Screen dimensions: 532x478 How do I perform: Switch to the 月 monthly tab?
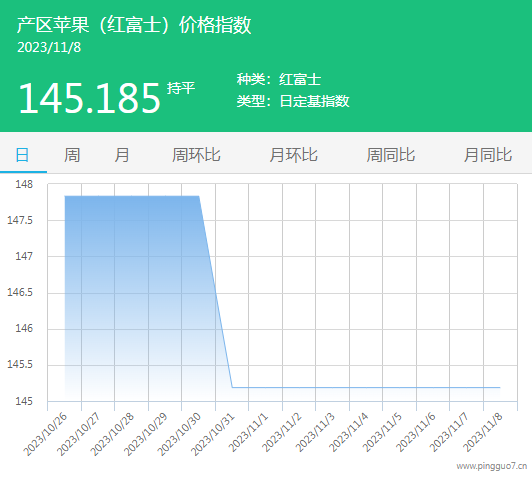tap(121, 155)
